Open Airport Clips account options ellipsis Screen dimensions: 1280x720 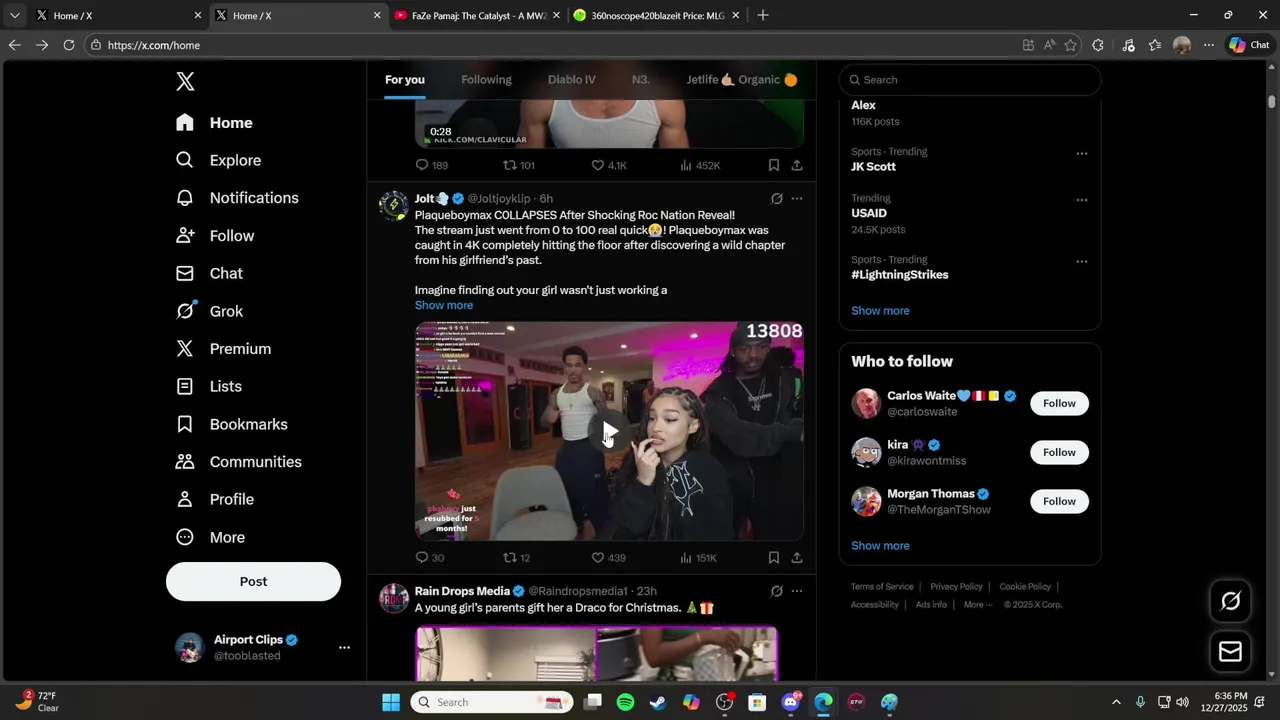pyautogui.click(x=344, y=648)
